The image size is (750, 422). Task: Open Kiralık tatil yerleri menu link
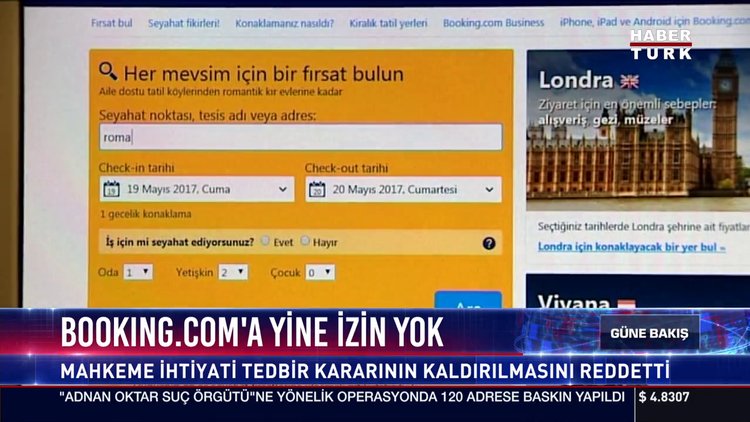(388, 23)
